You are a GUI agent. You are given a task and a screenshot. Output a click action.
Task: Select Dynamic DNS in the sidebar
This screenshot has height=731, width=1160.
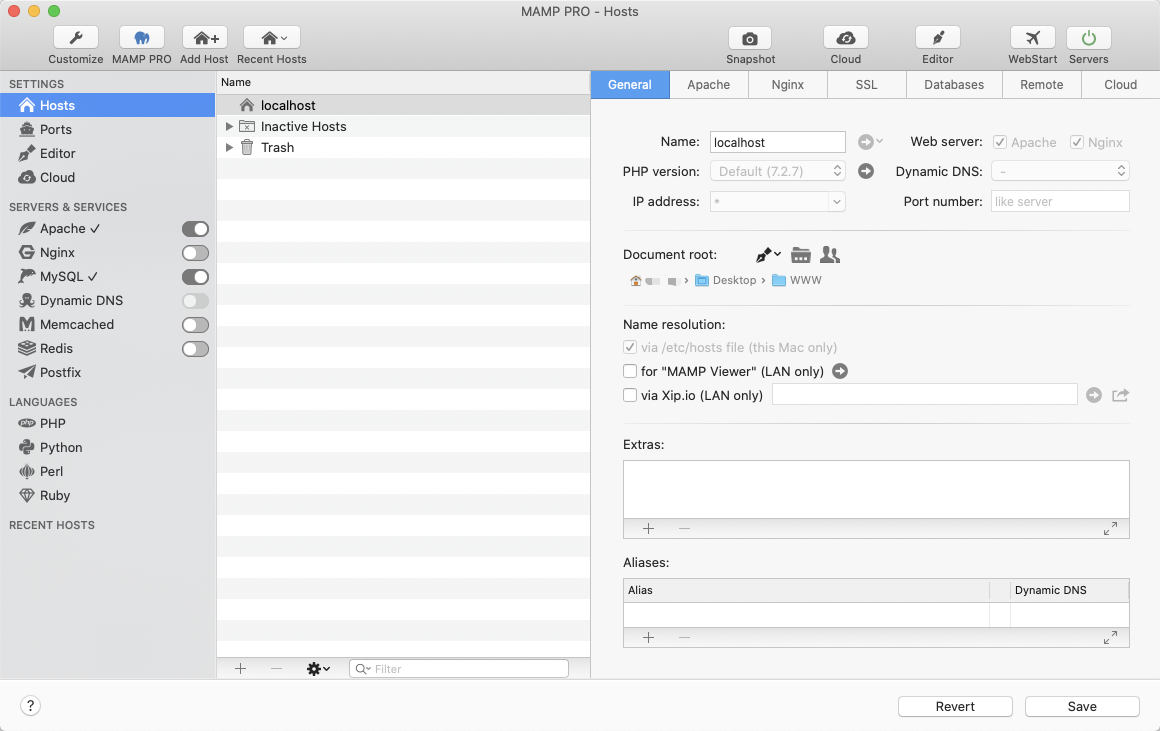[81, 300]
